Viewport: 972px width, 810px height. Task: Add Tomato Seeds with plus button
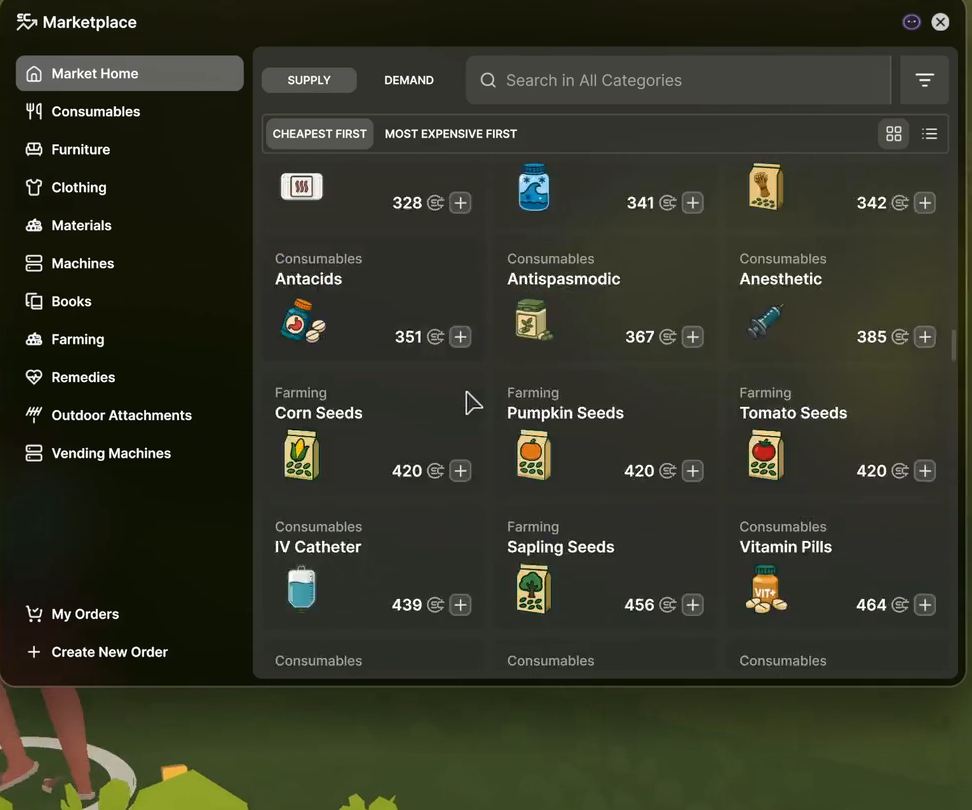click(925, 470)
